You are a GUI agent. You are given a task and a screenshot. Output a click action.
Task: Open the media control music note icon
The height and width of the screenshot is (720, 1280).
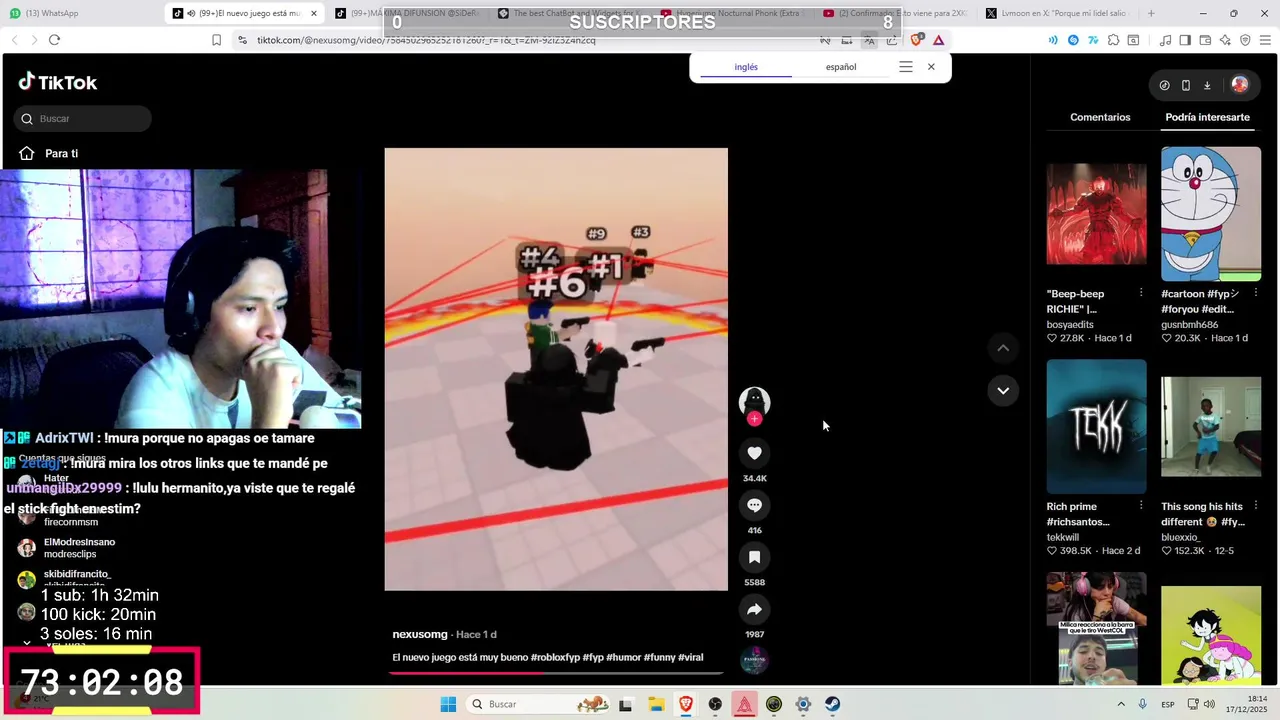[x=1165, y=40]
